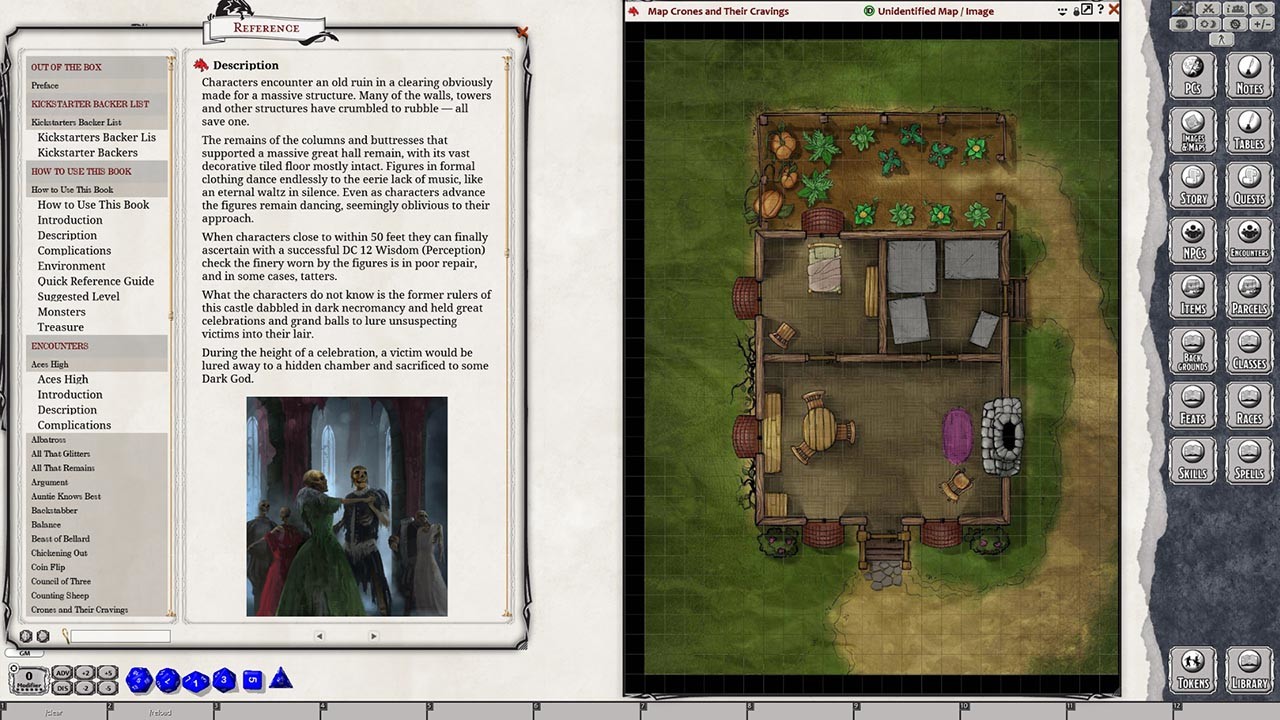Open the Encounters window
1280x720 pixels.
[x=1249, y=241]
